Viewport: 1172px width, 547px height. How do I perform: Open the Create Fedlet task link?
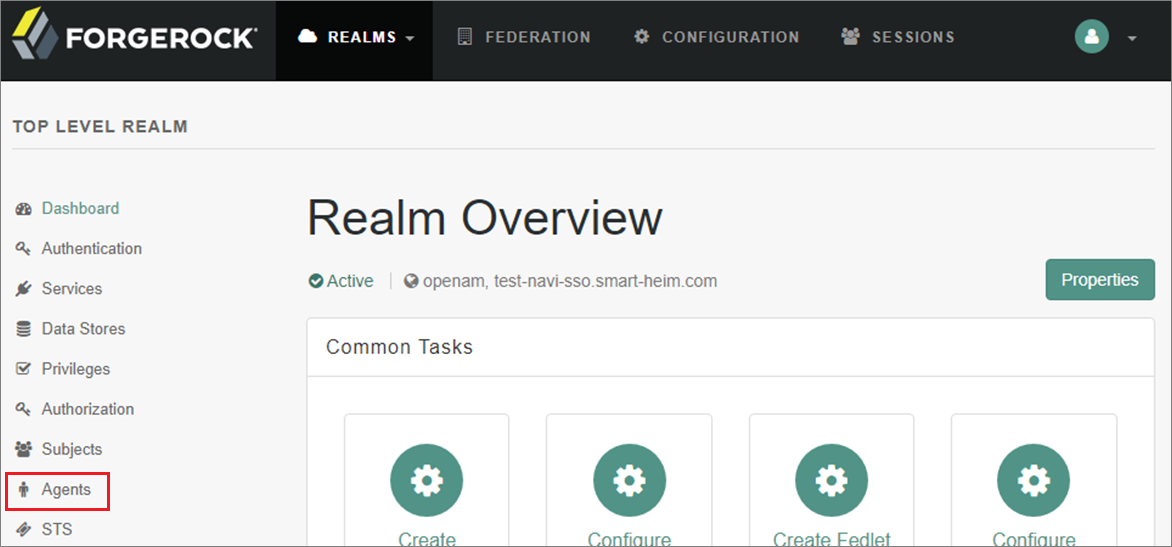(831, 539)
